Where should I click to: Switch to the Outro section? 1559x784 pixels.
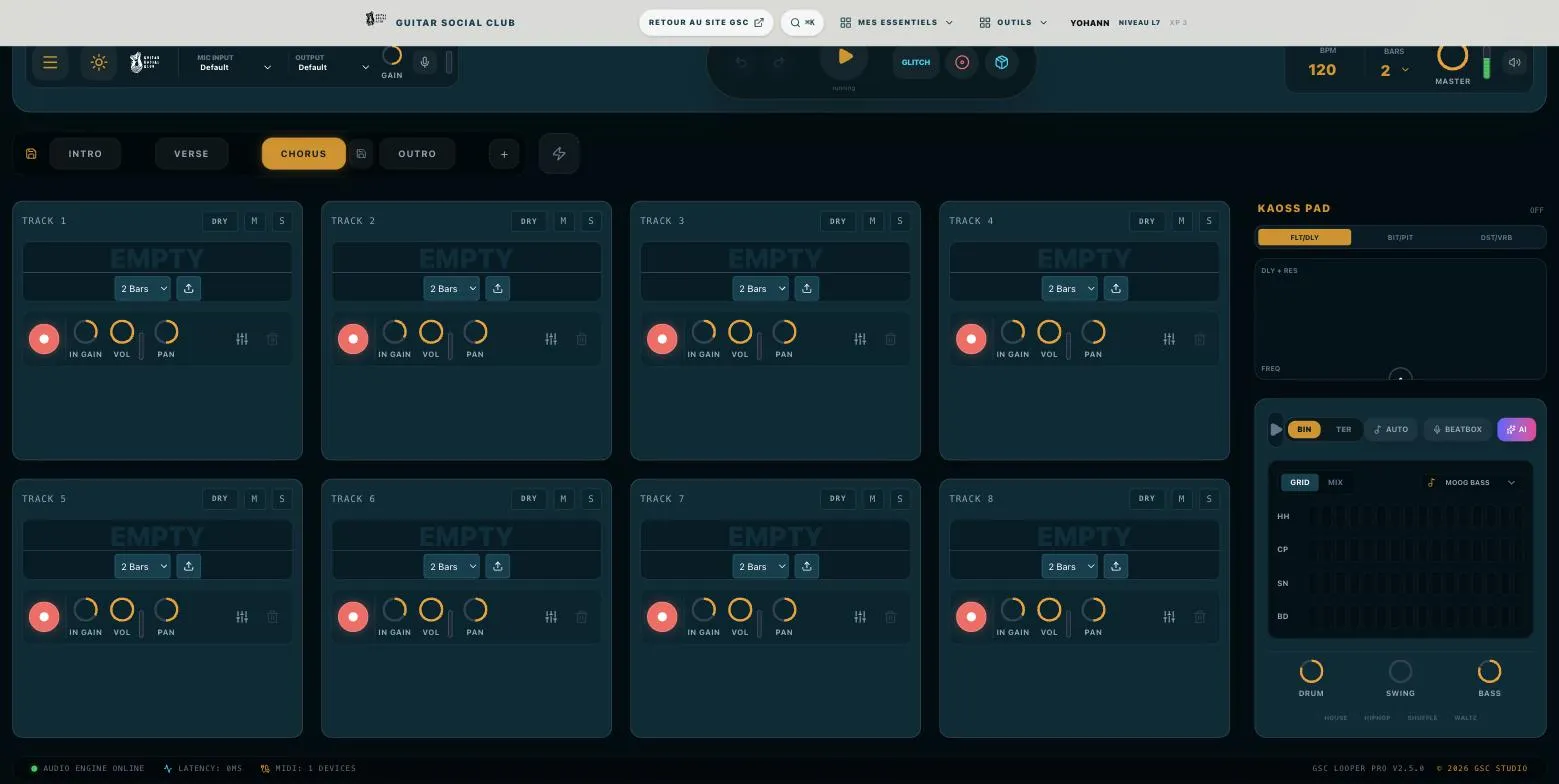[417, 154]
